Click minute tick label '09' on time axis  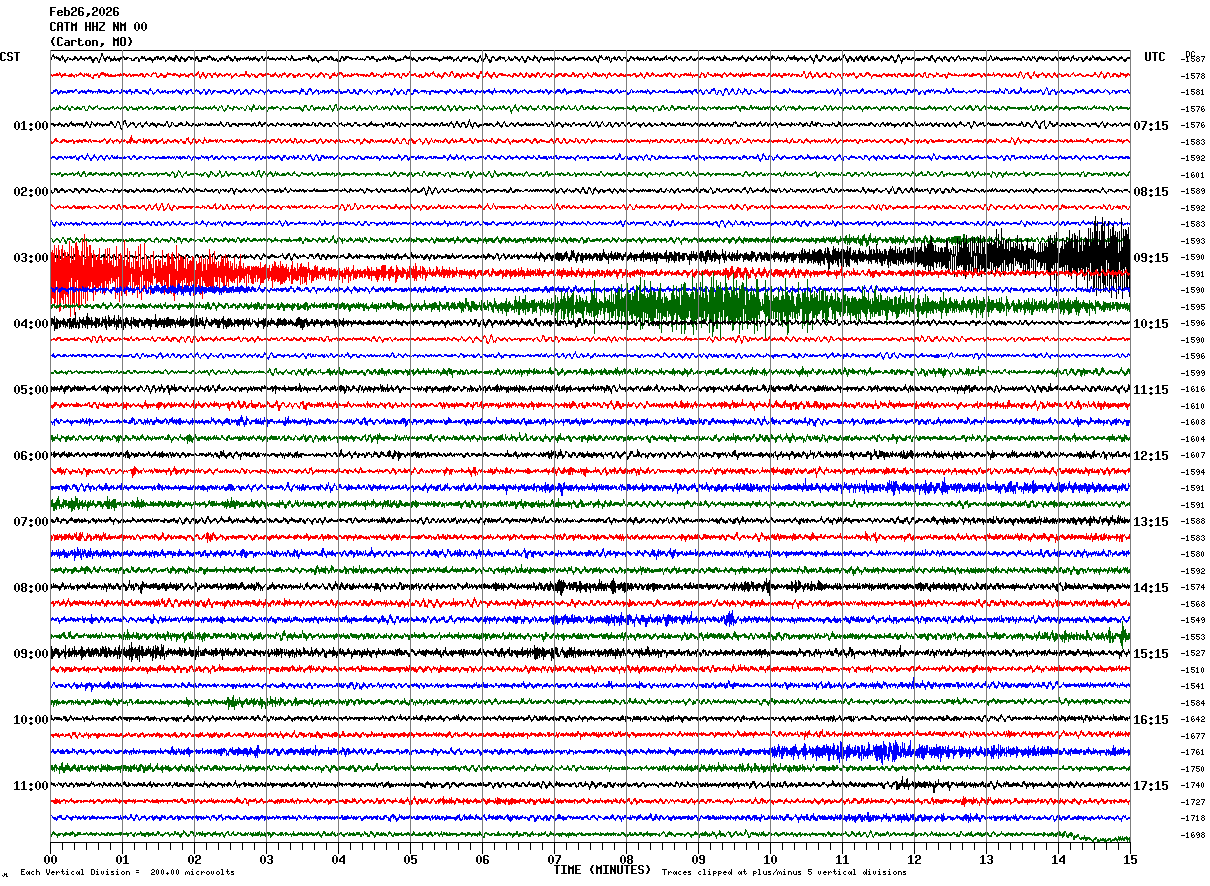tap(698, 859)
